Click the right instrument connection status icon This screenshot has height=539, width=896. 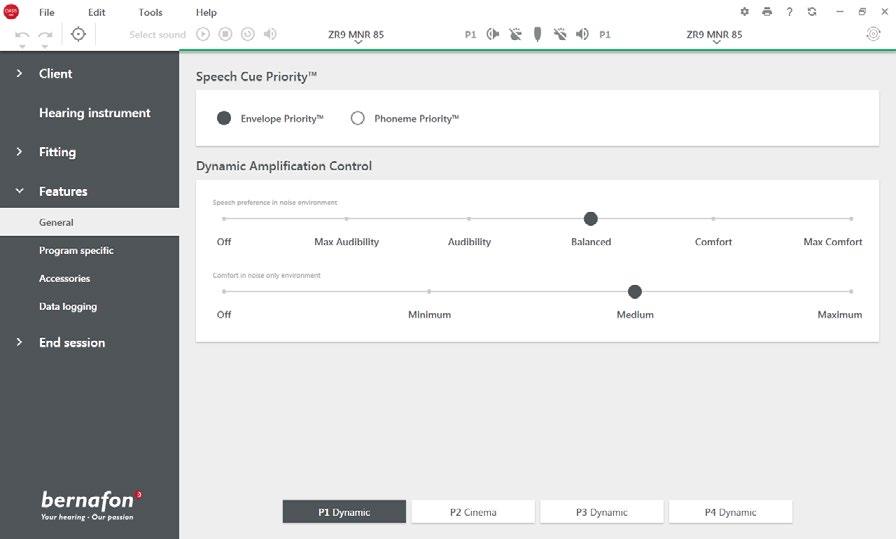coord(560,34)
